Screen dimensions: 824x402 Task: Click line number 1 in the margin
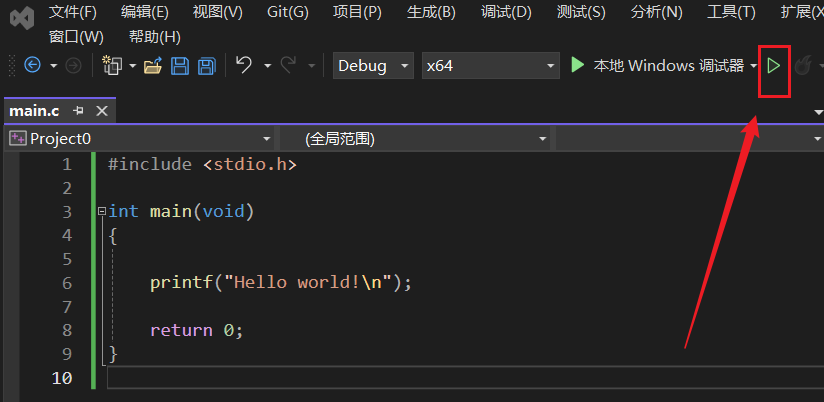(67, 164)
